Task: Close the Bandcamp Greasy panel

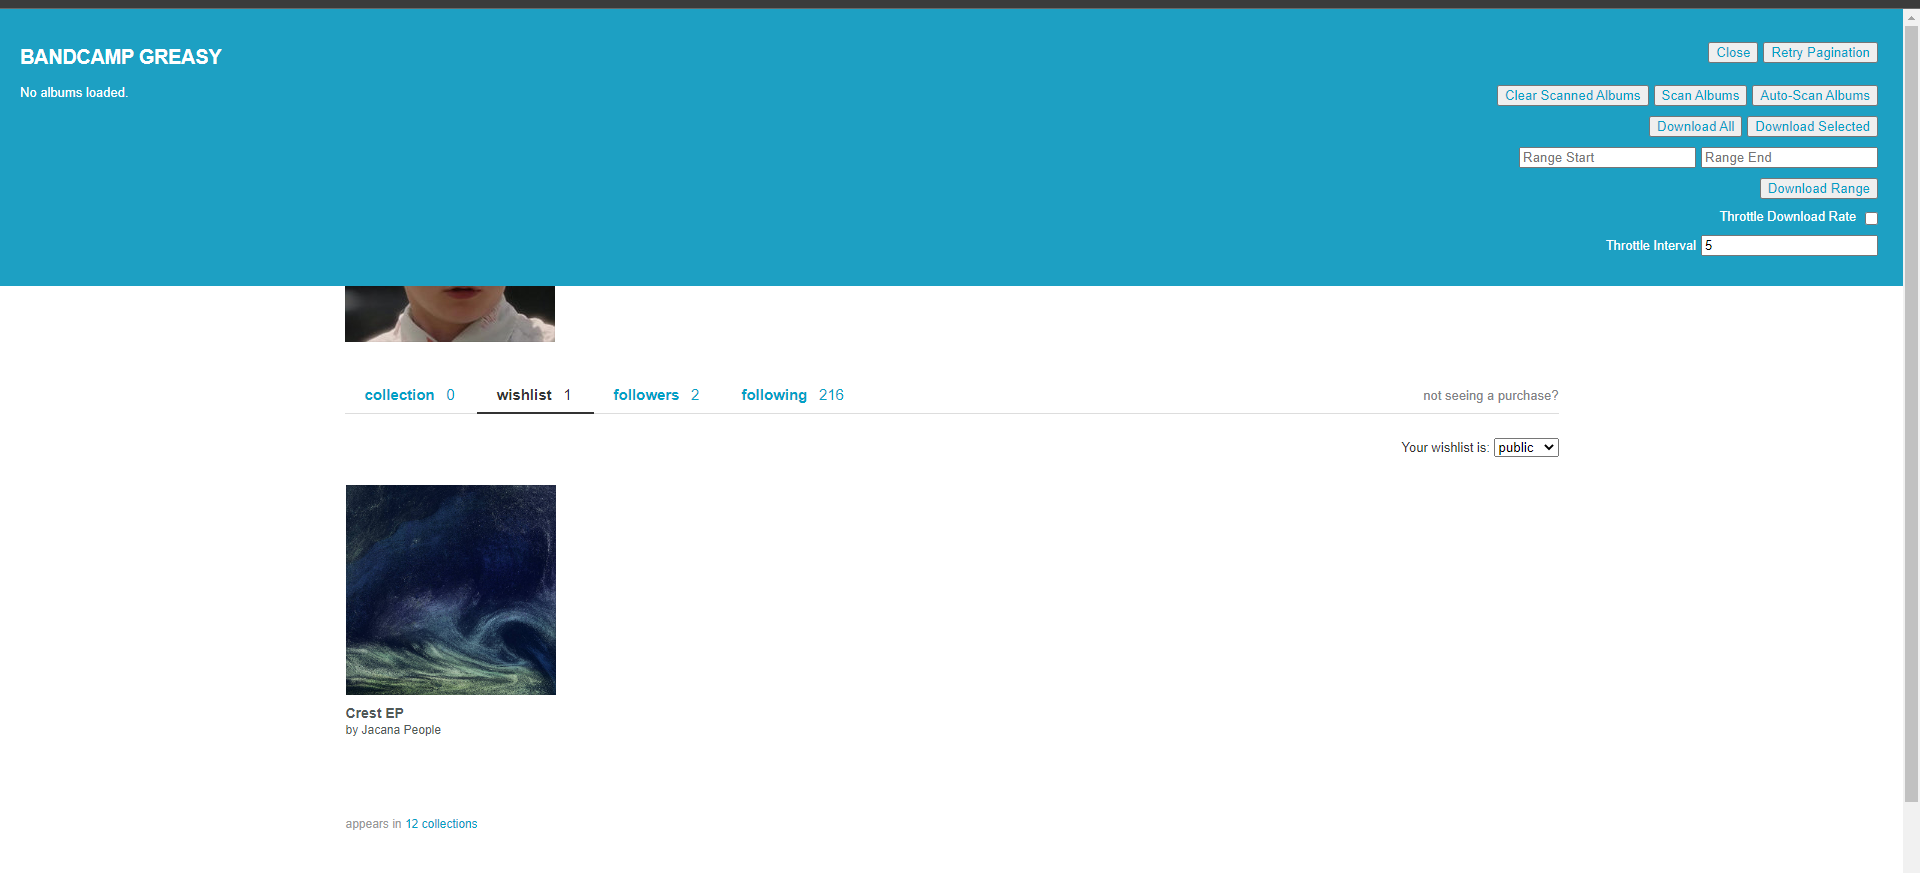Action: pos(1732,53)
